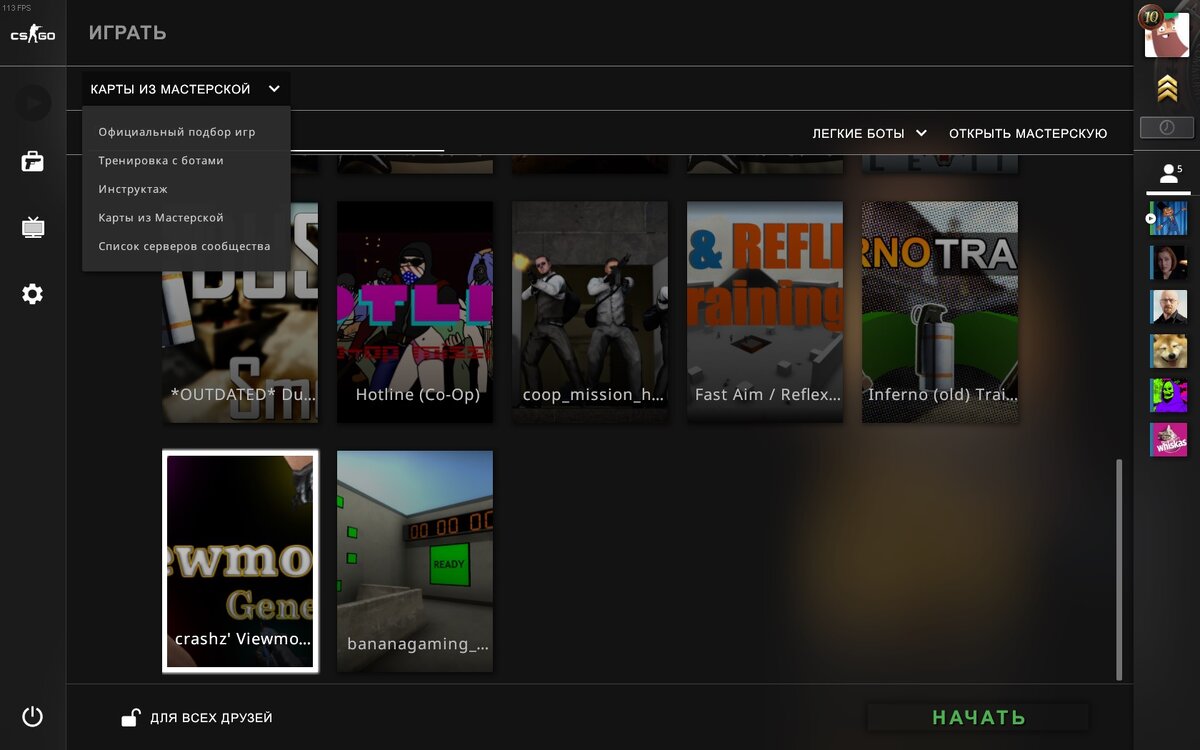Screen dimensions: 1200x750
Task: Choose Карты из Мастерской entry
Action: (161, 217)
